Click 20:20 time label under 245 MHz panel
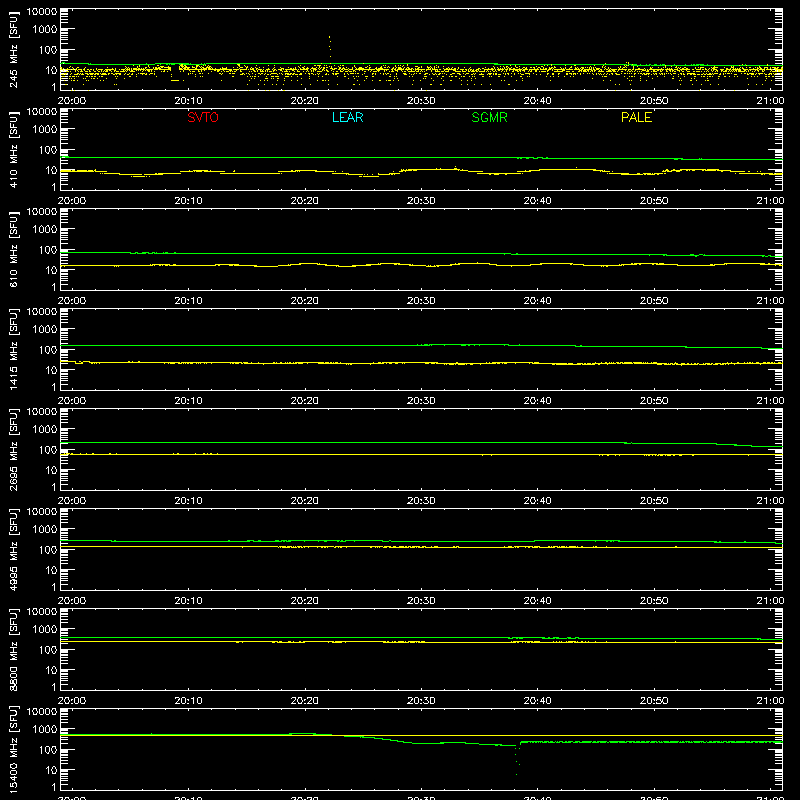800x800 pixels. point(305,101)
